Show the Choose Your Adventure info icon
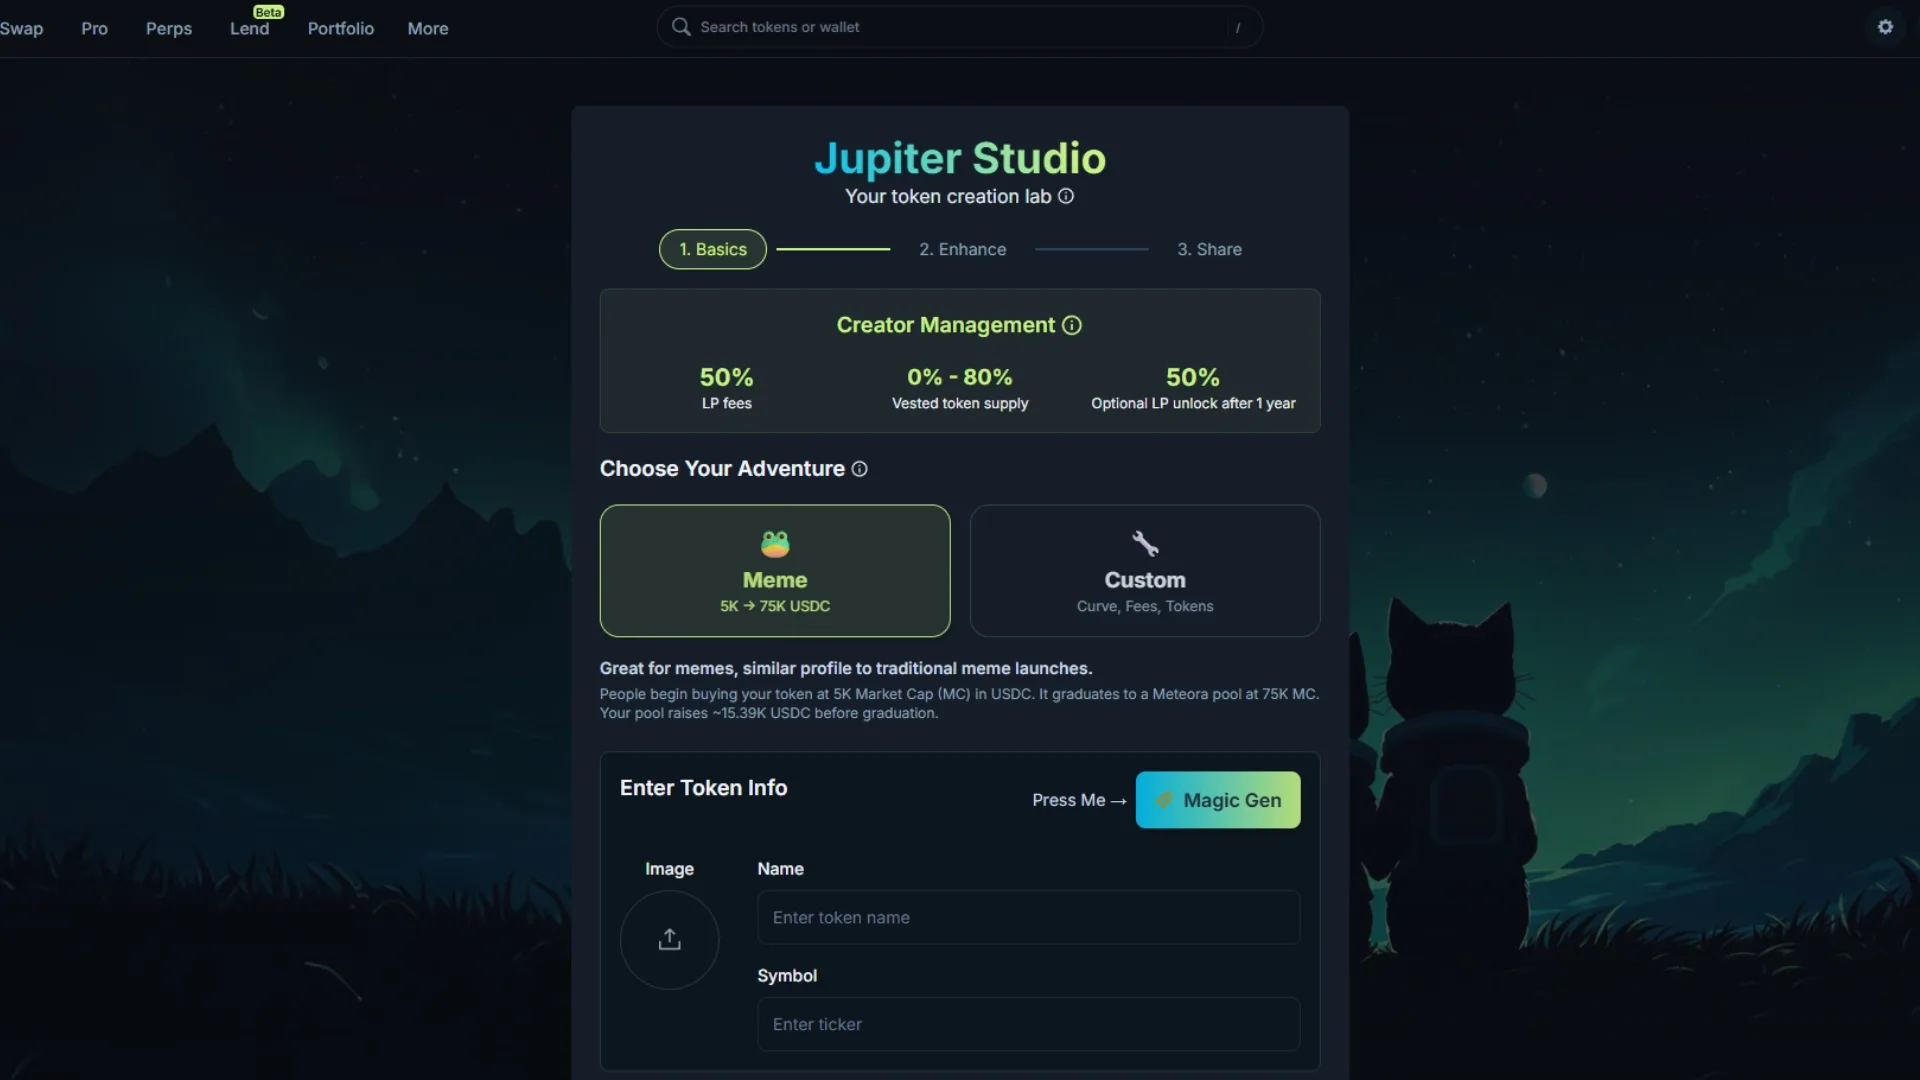The height and width of the screenshot is (1080, 1920). (x=859, y=469)
